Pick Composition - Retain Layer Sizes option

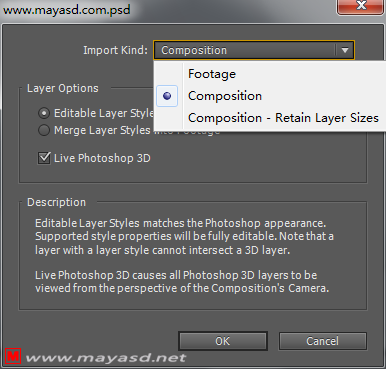[283, 118]
